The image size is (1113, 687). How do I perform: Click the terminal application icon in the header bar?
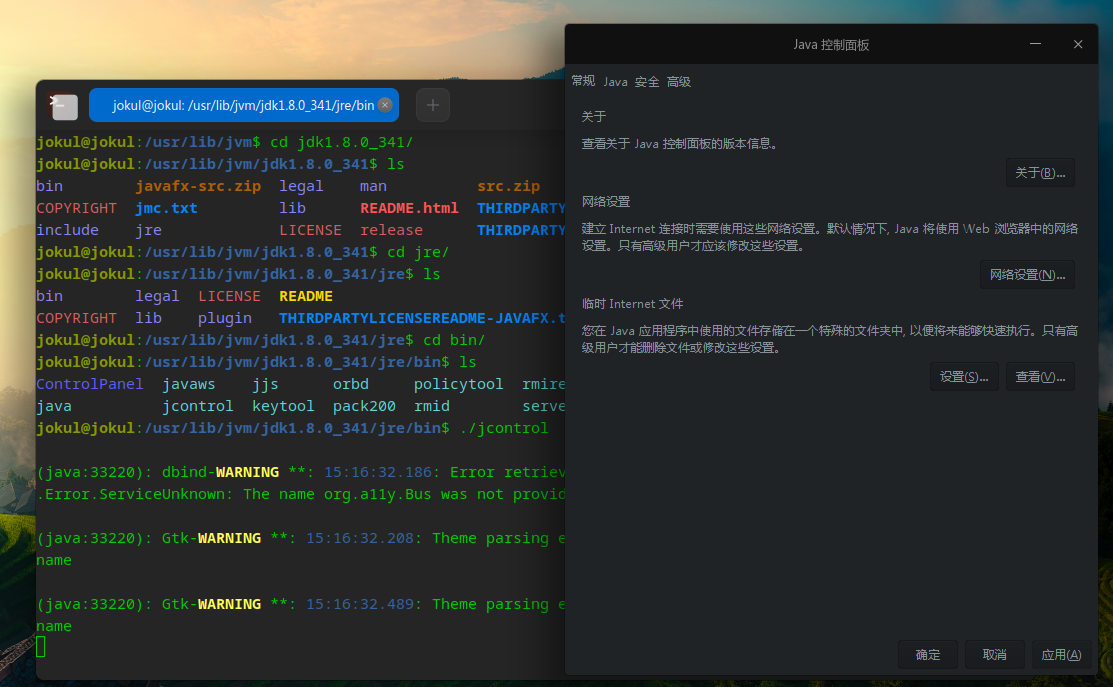pyautogui.click(x=62, y=105)
